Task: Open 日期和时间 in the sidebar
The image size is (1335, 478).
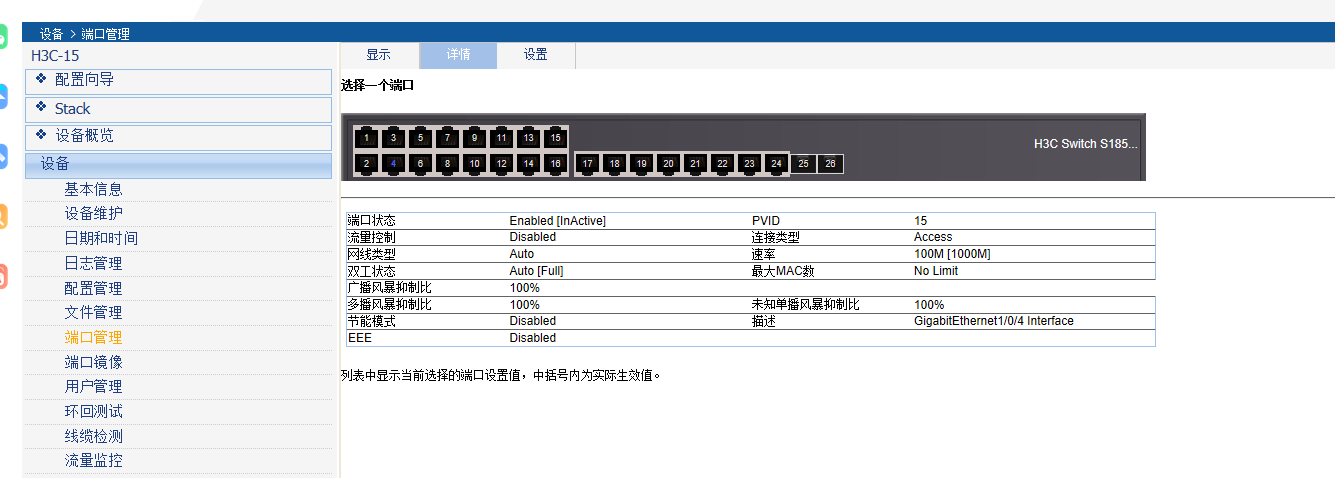Action: 102,238
